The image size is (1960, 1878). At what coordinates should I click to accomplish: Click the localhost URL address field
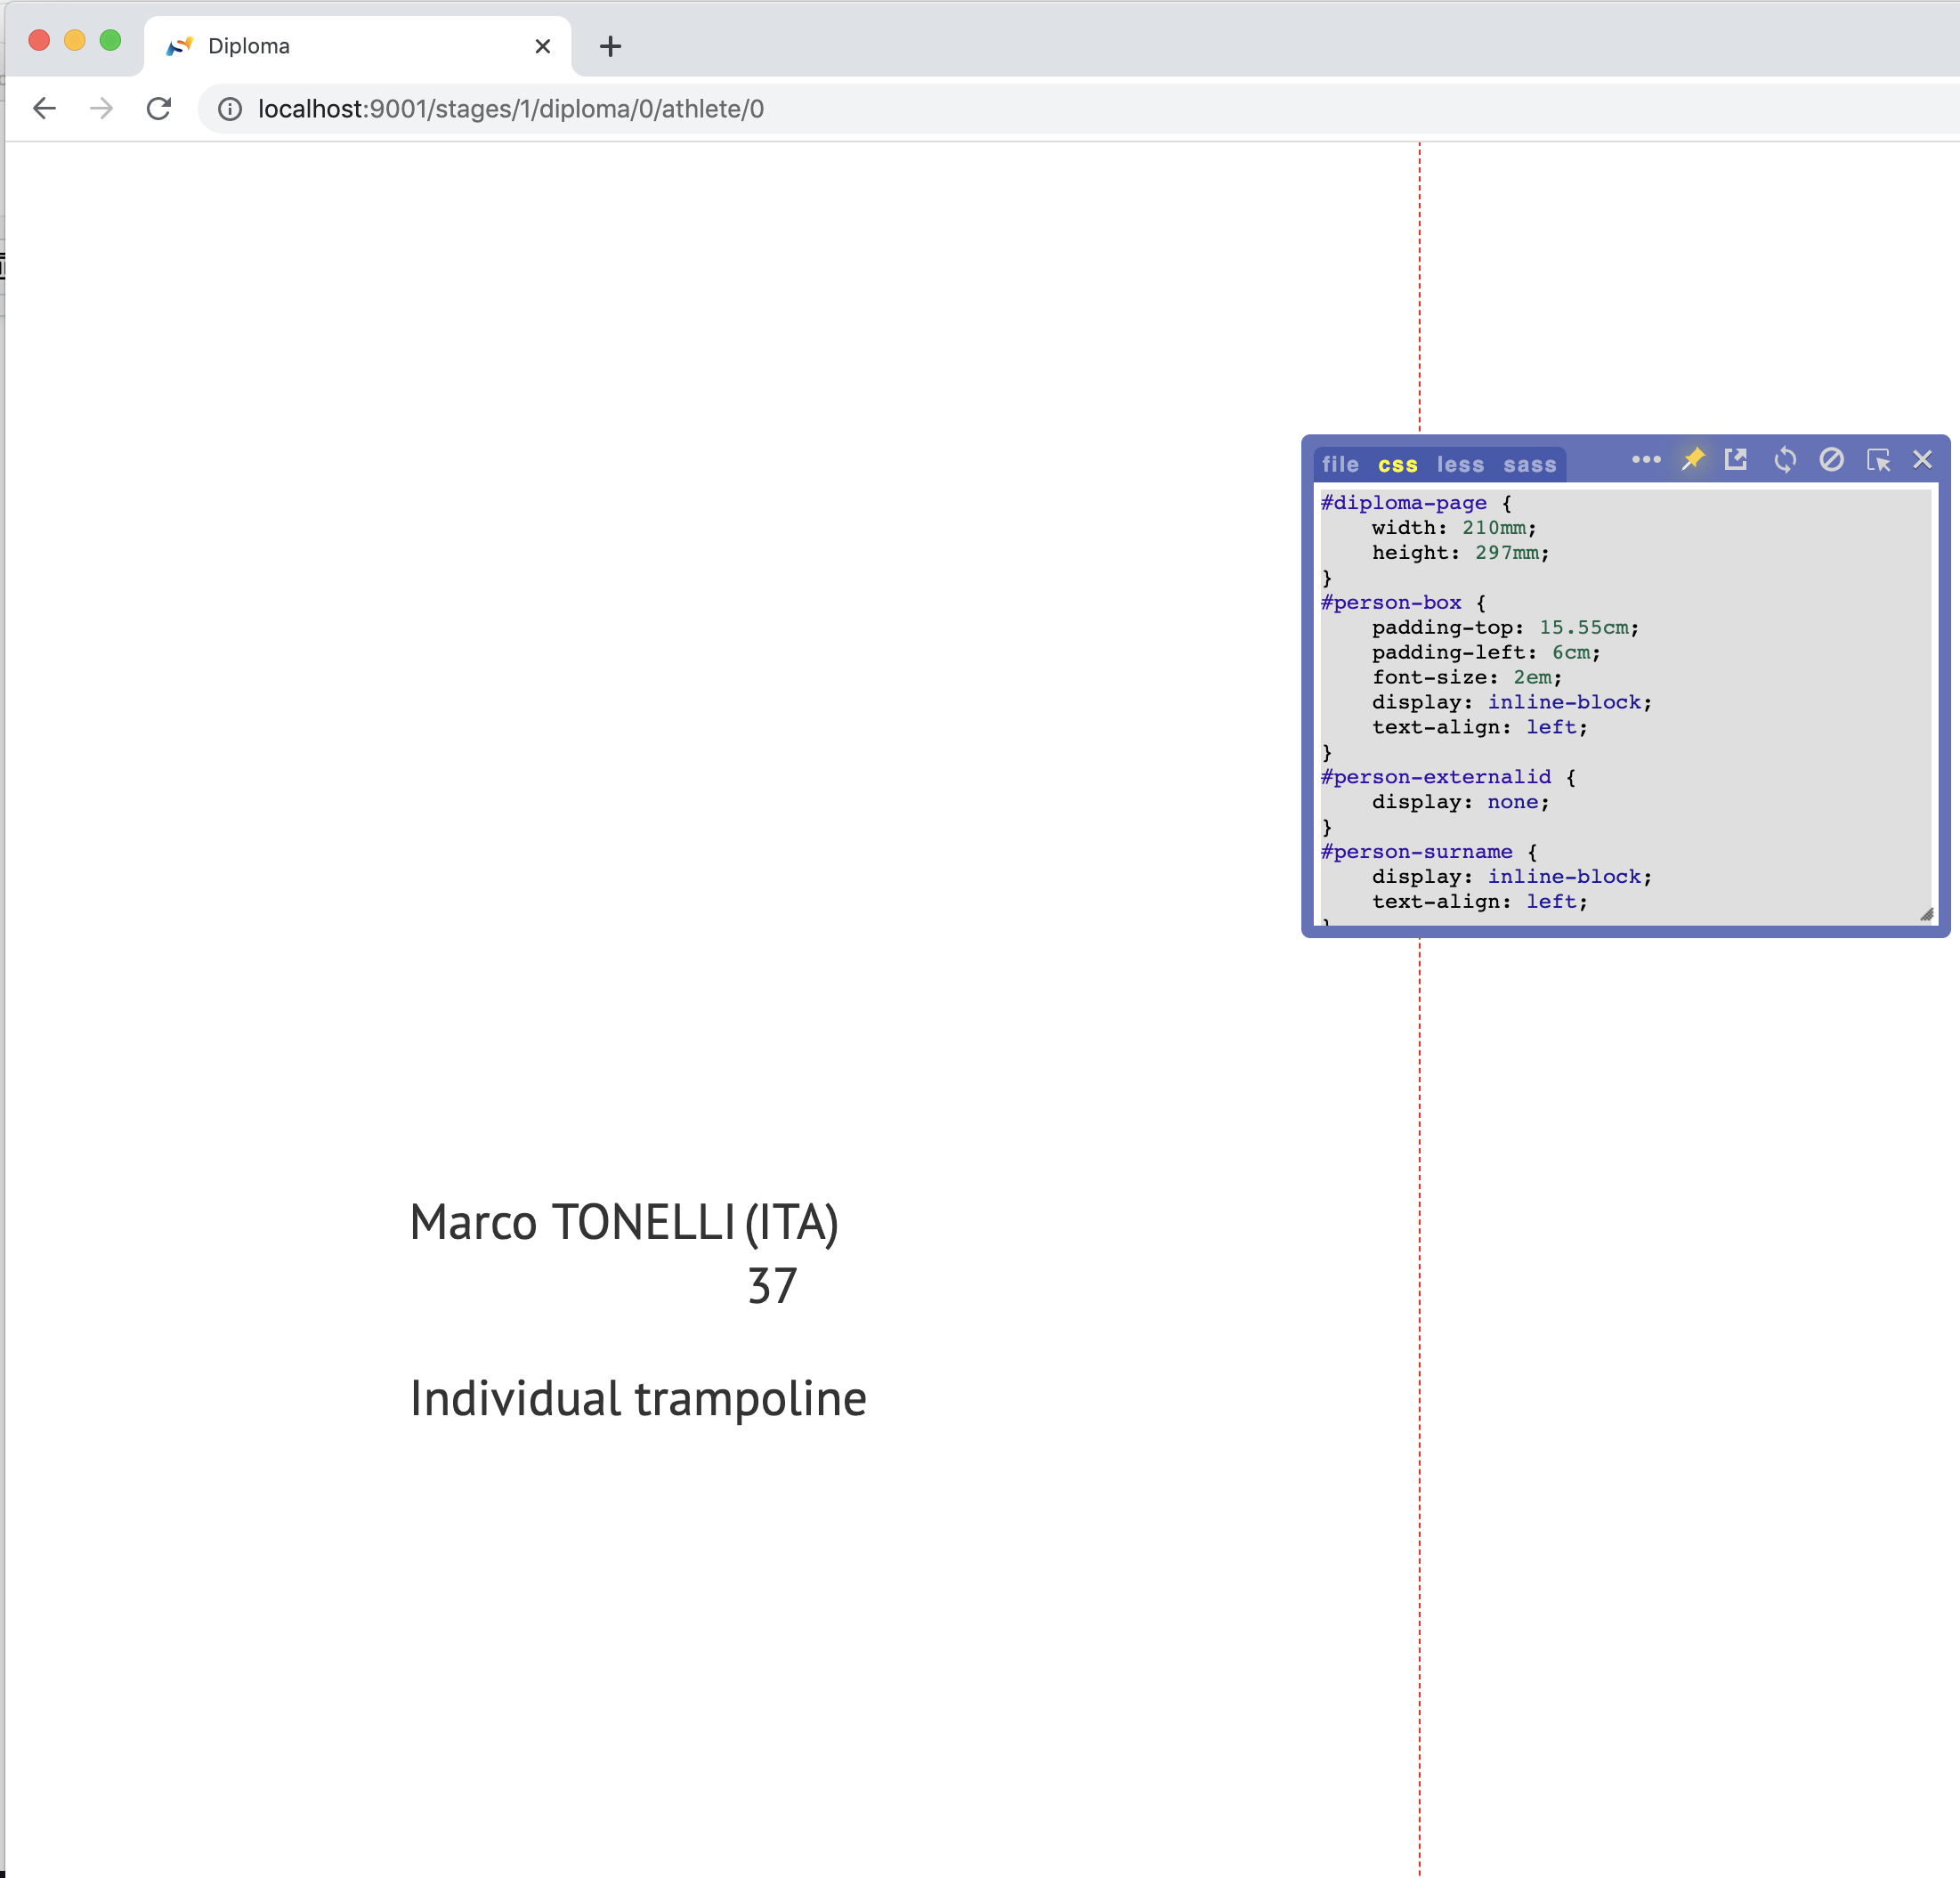point(510,109)
